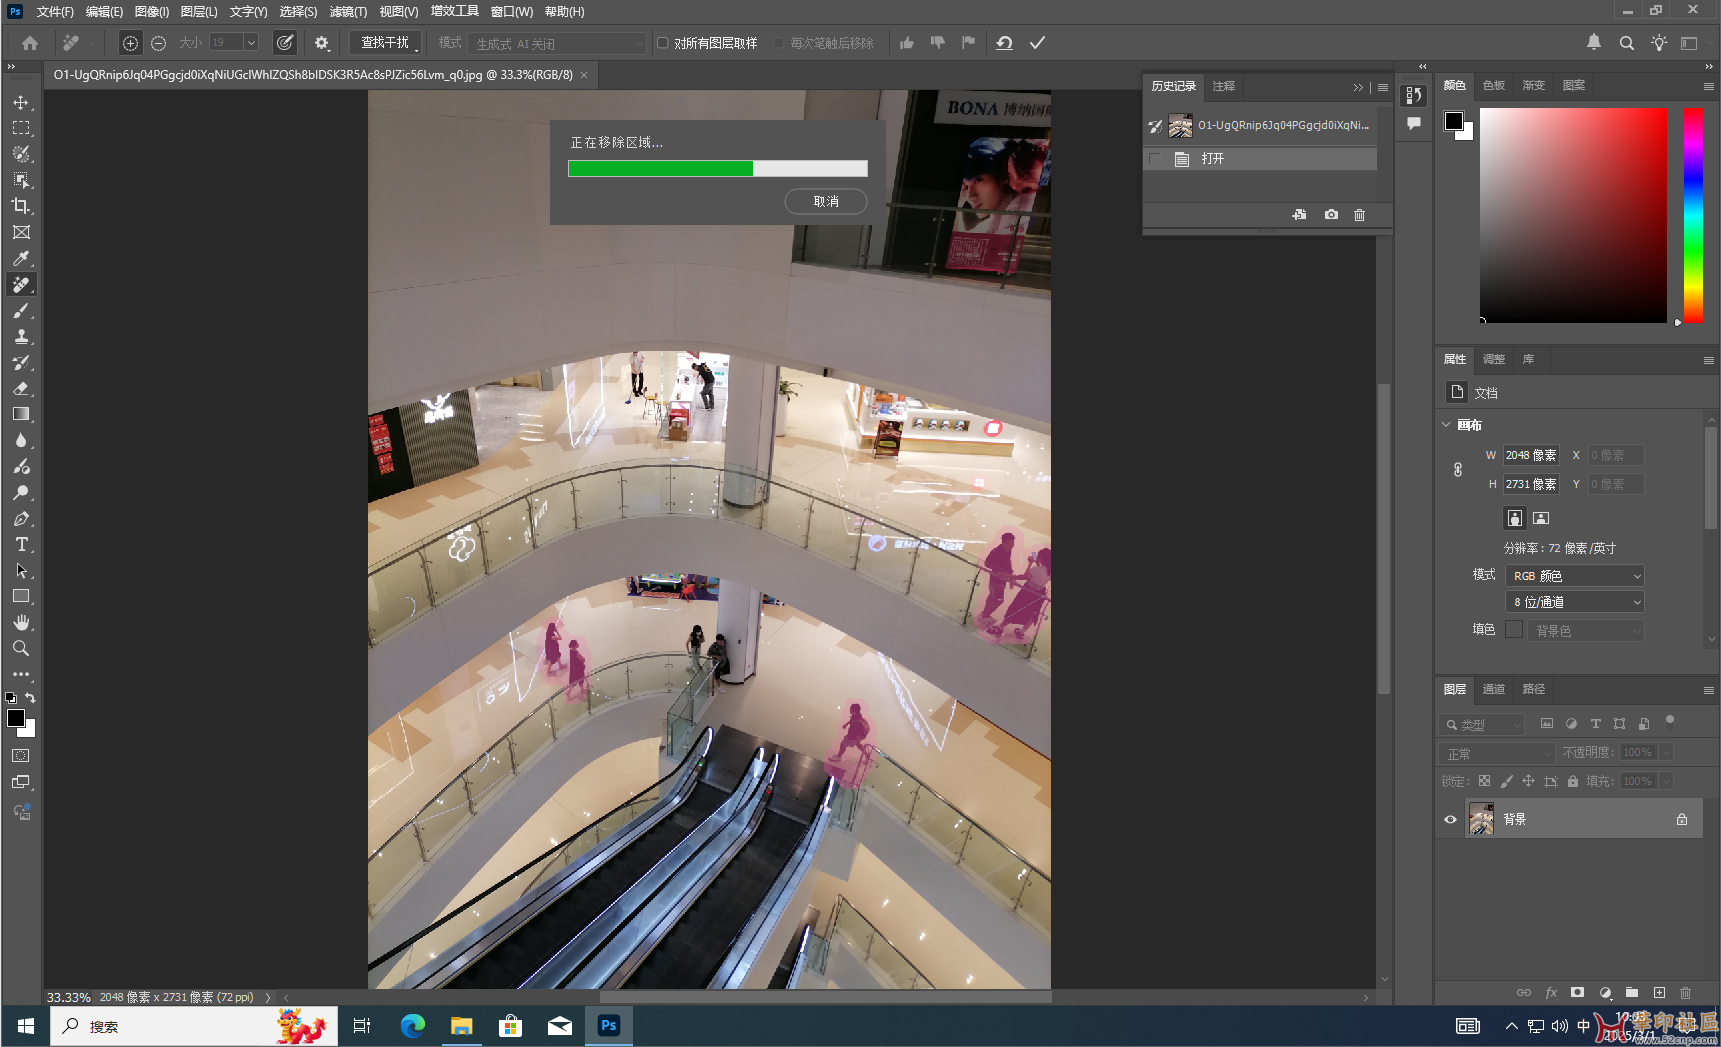Click the Home icon in options bar

coord(30,43)
